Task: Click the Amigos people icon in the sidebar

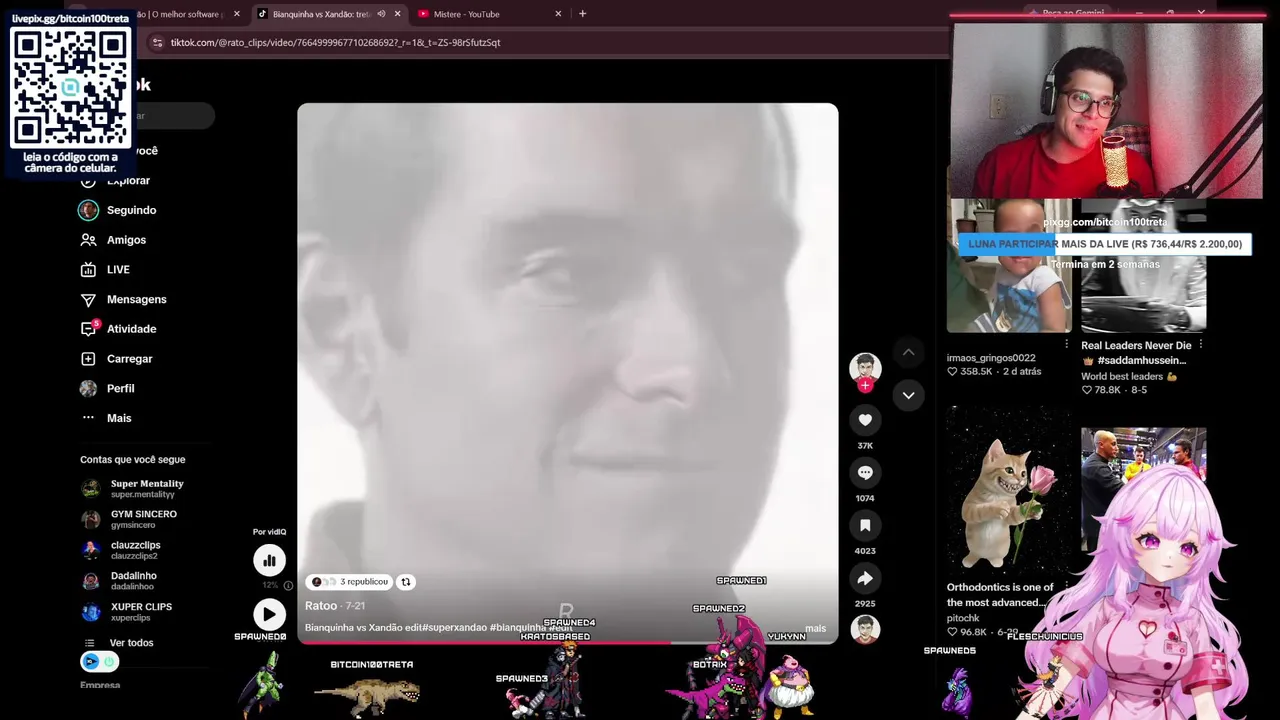Action: tap(88, 240)
